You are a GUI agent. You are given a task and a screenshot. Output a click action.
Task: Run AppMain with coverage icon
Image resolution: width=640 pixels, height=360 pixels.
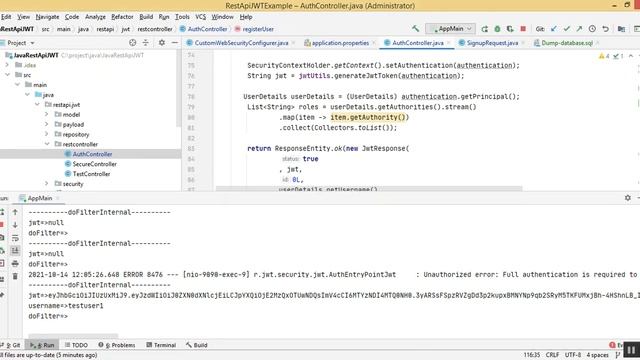pos(510,29)
